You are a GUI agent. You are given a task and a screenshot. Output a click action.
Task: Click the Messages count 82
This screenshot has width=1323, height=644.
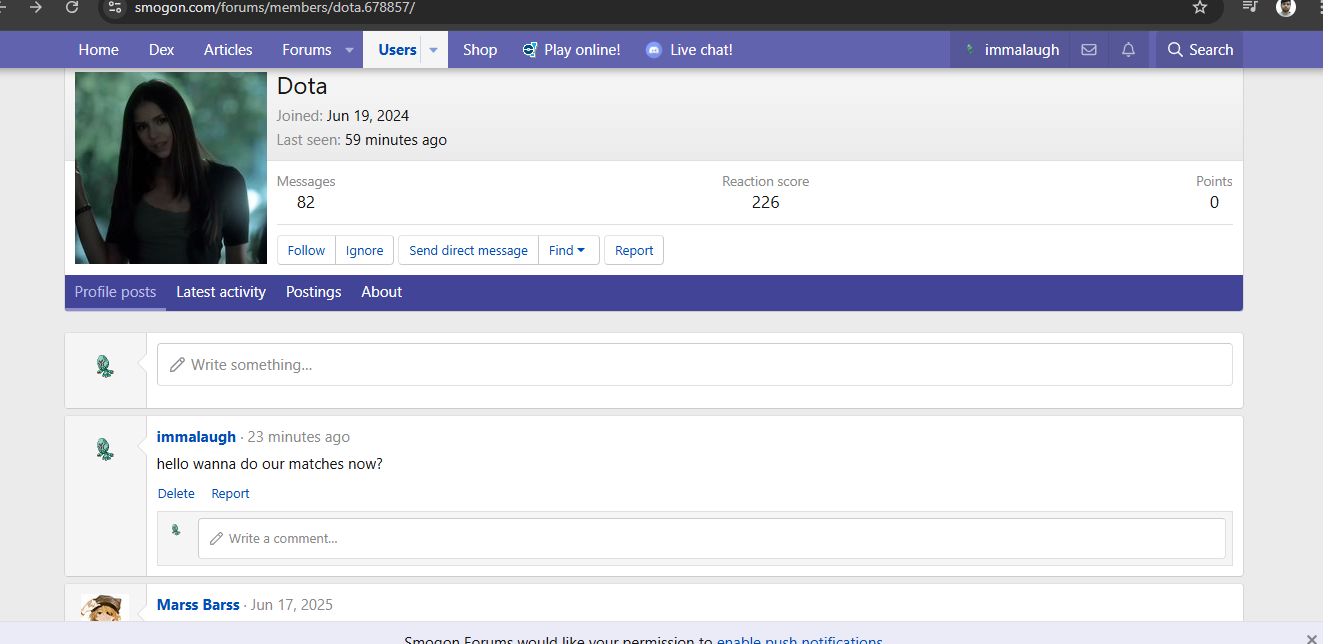tap(306, 202)
